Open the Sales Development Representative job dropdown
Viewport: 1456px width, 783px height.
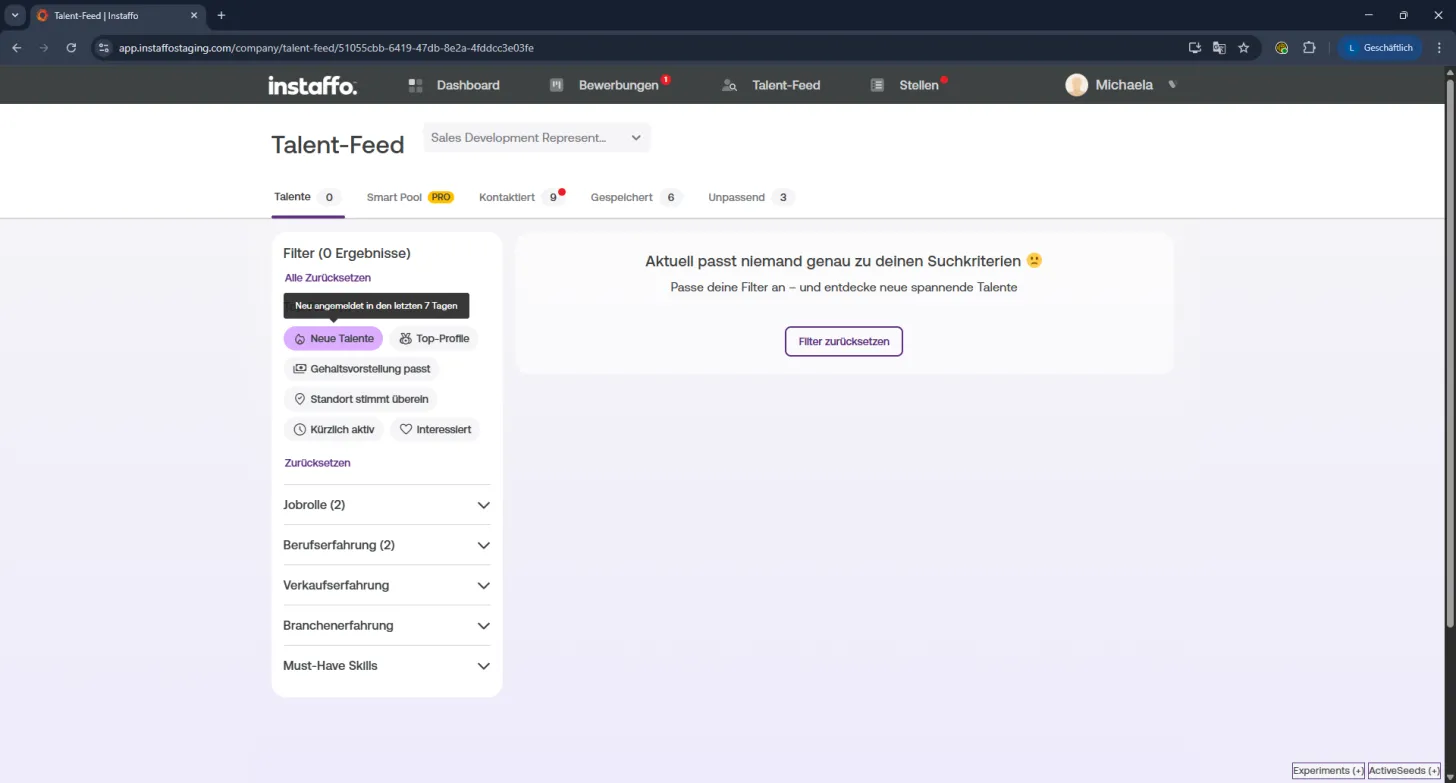(537, 138)
